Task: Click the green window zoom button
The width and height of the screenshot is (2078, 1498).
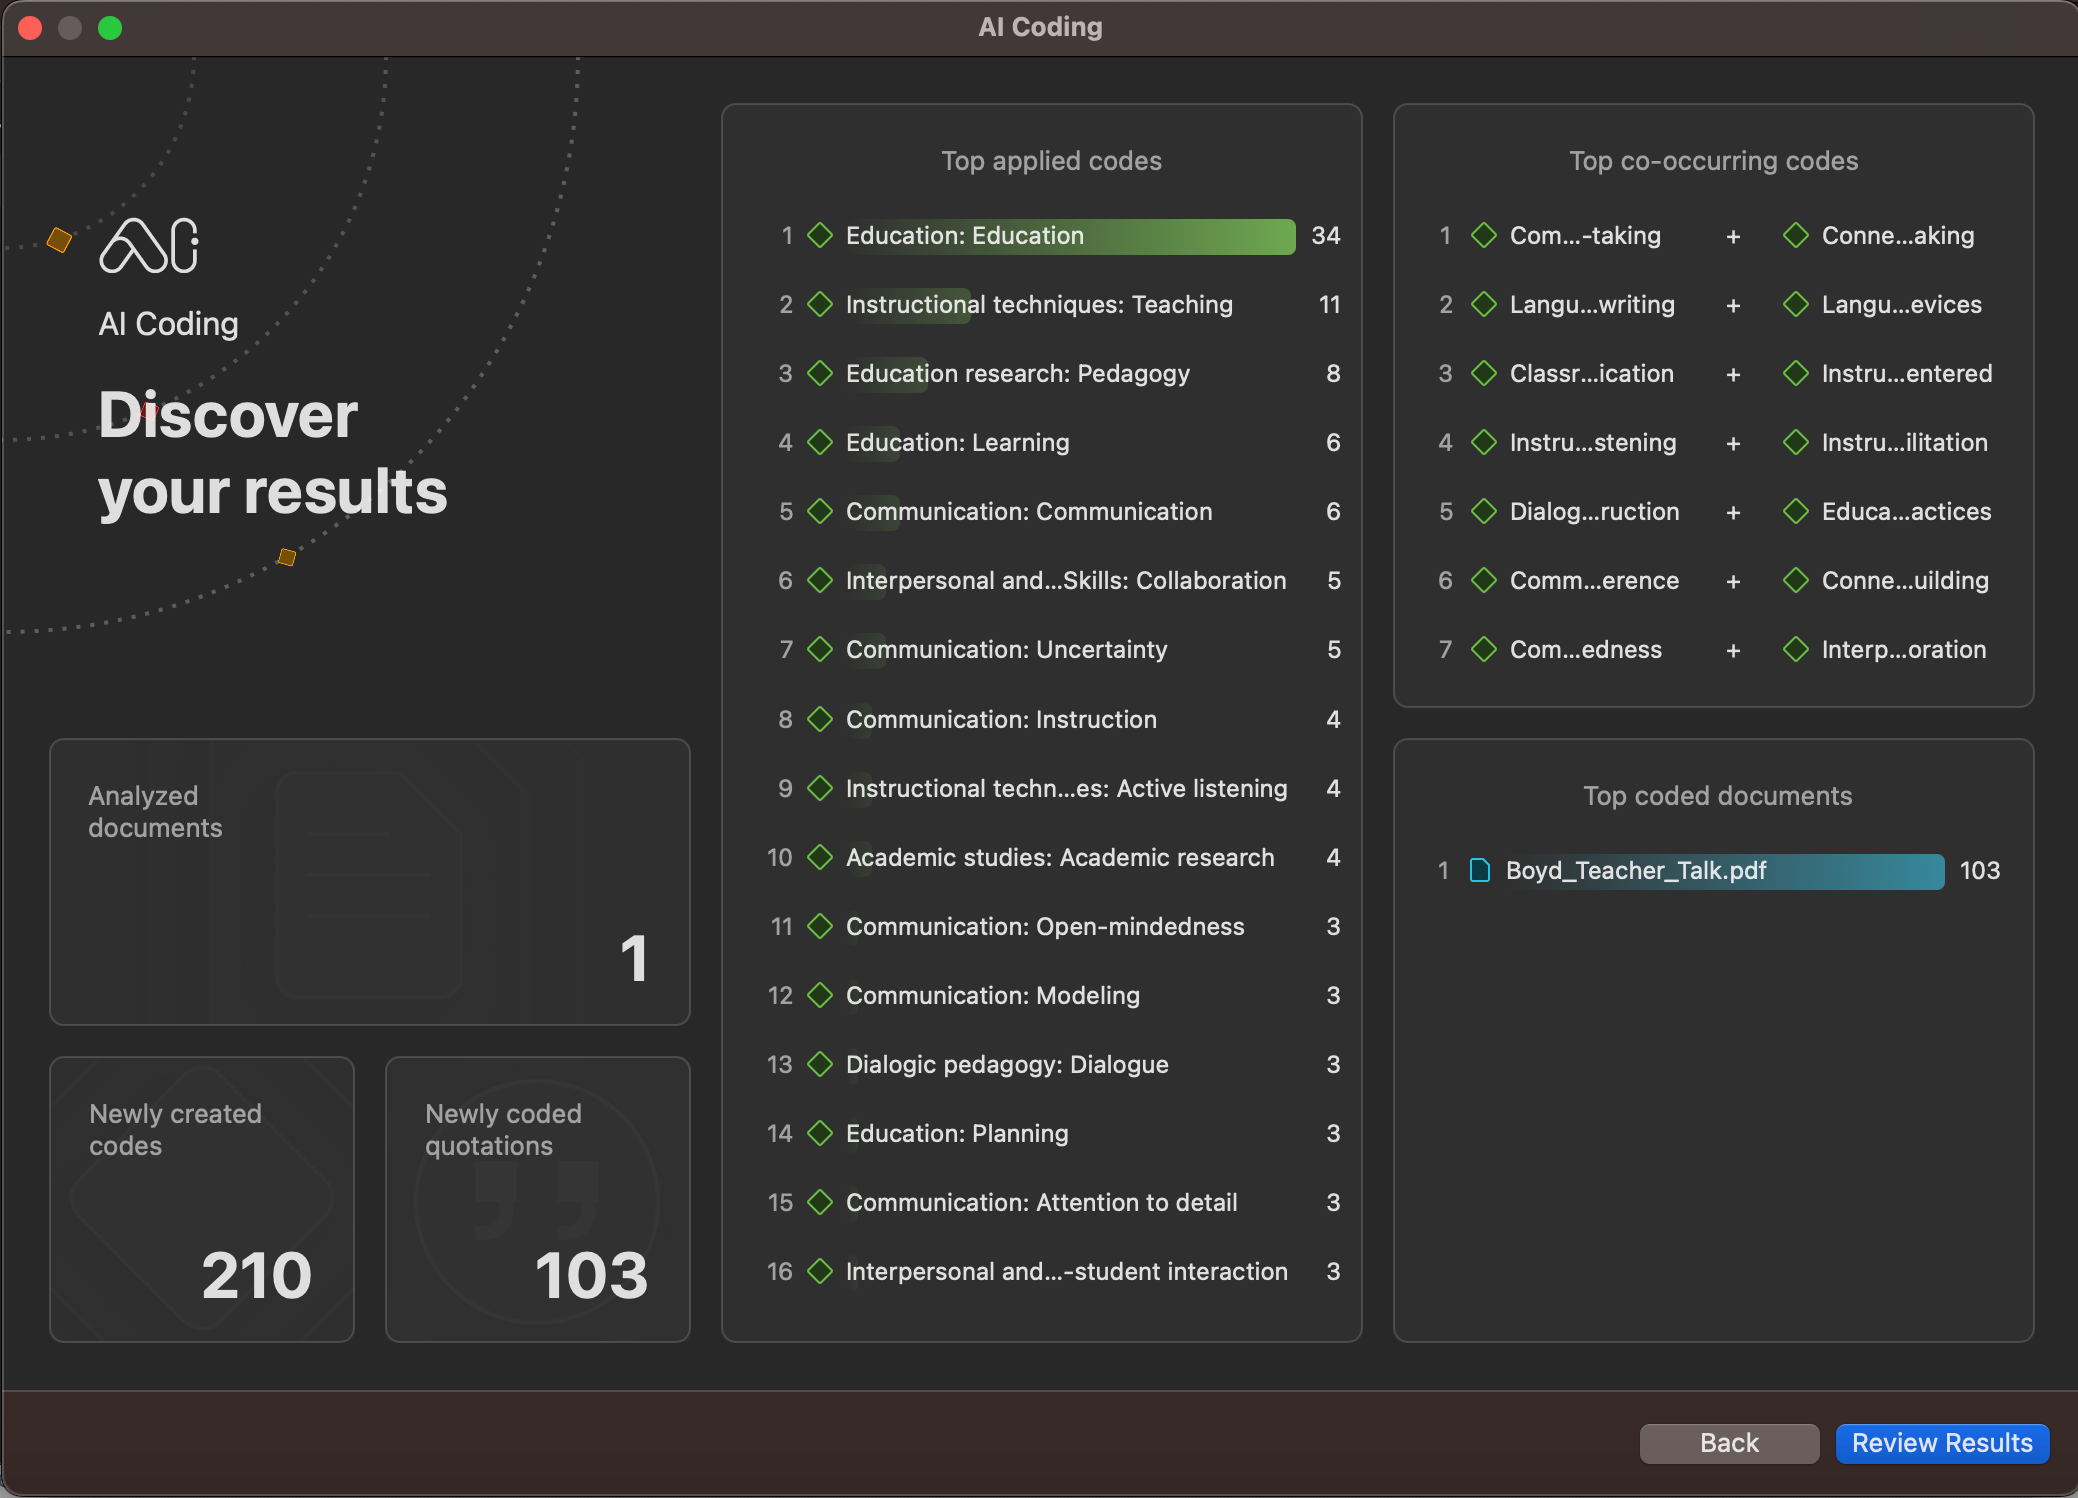Action: (110, 28)
